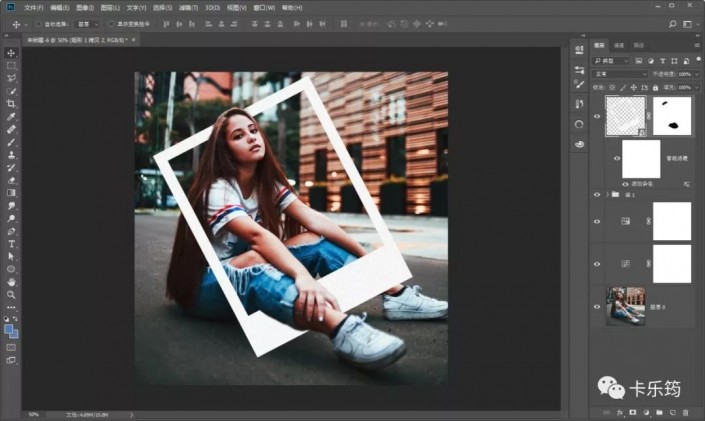The width and height of the screenshot is (705, 421).
Task: Open the Move tool preset picker arrow
Action: click(x=26, y=24)
